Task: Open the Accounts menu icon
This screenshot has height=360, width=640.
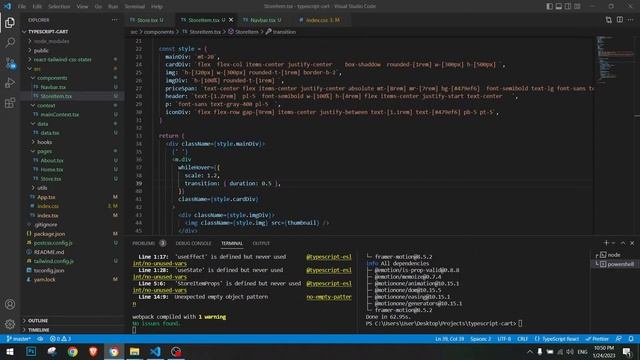Action: click(x=10, y=304)
